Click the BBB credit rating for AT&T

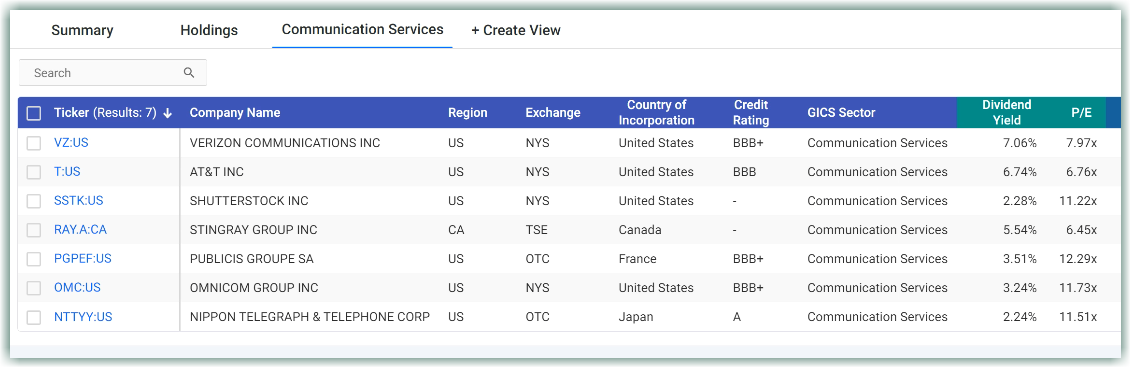pyautogui.click(x=745, y=172)
